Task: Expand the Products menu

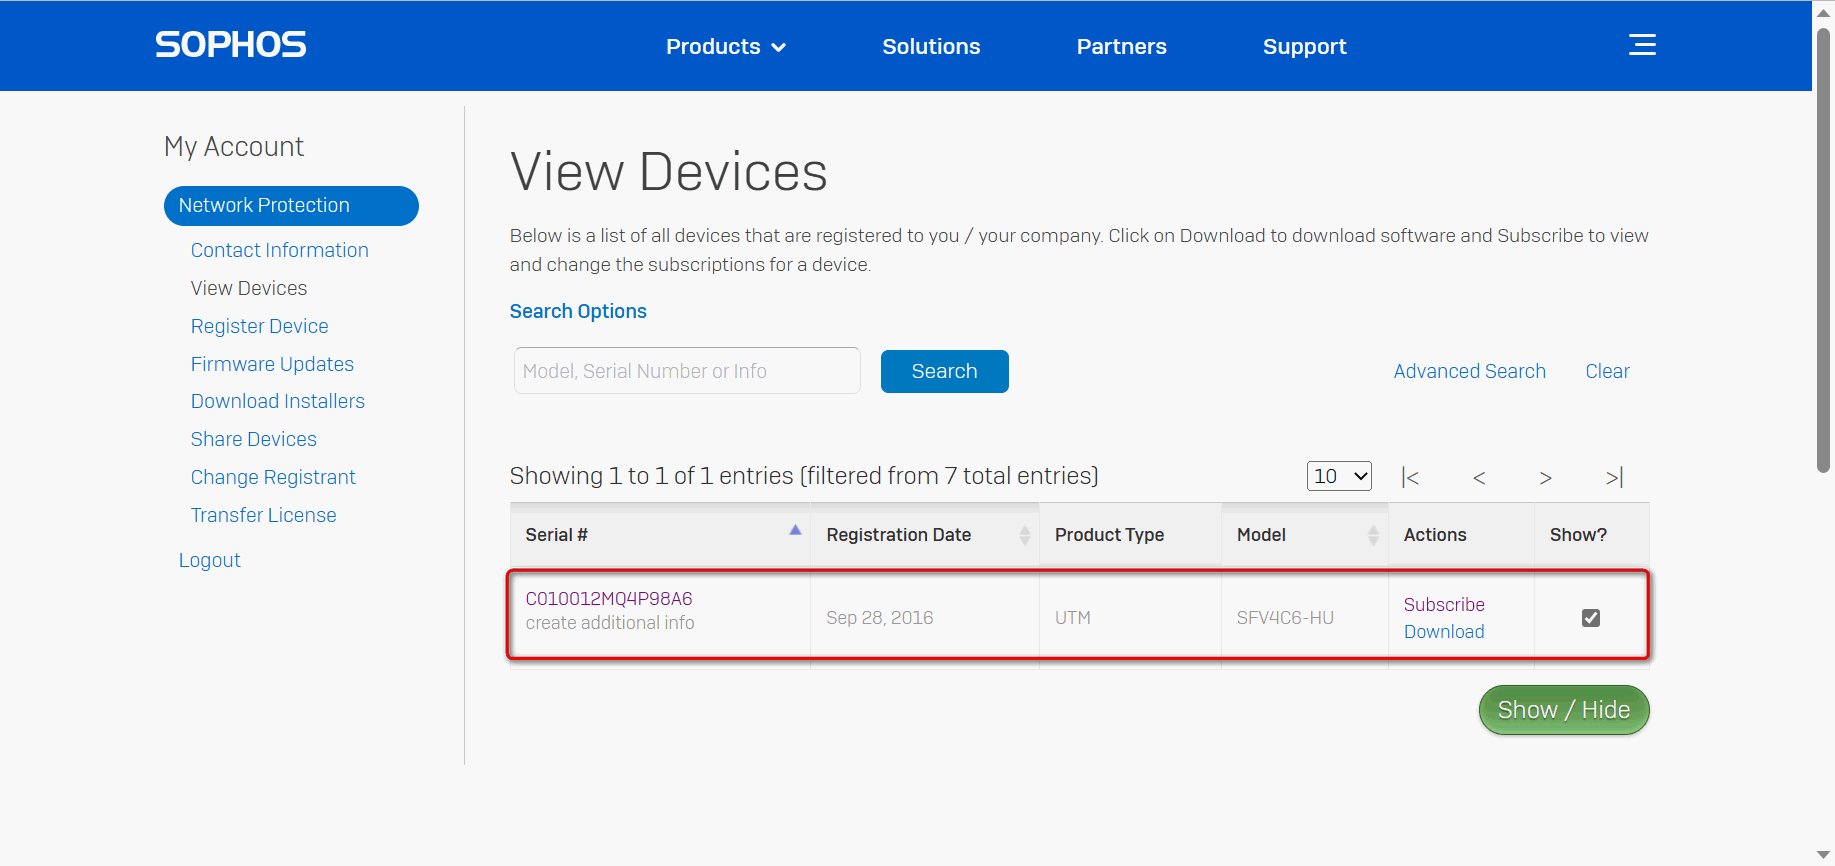Action: point(726,46)
